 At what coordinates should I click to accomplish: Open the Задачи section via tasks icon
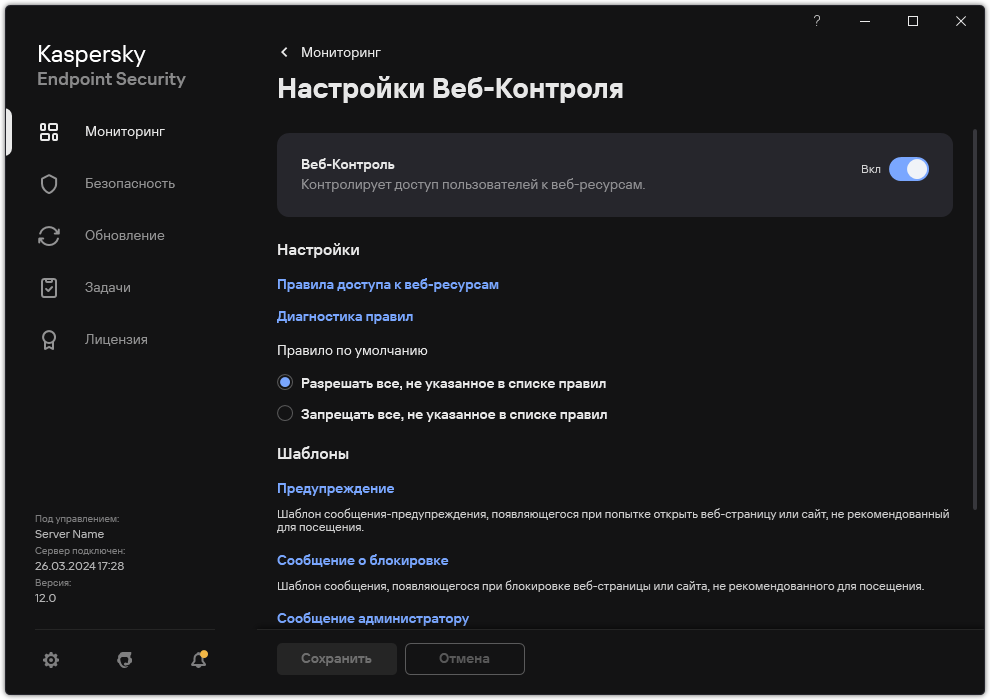[48, 287]
